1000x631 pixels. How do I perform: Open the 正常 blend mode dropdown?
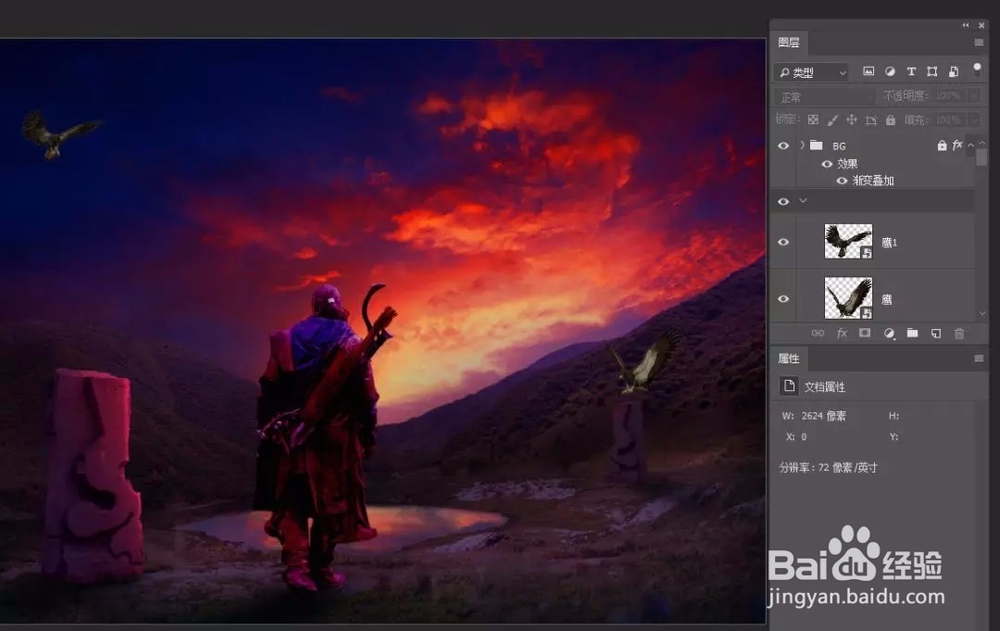[824, 97]
